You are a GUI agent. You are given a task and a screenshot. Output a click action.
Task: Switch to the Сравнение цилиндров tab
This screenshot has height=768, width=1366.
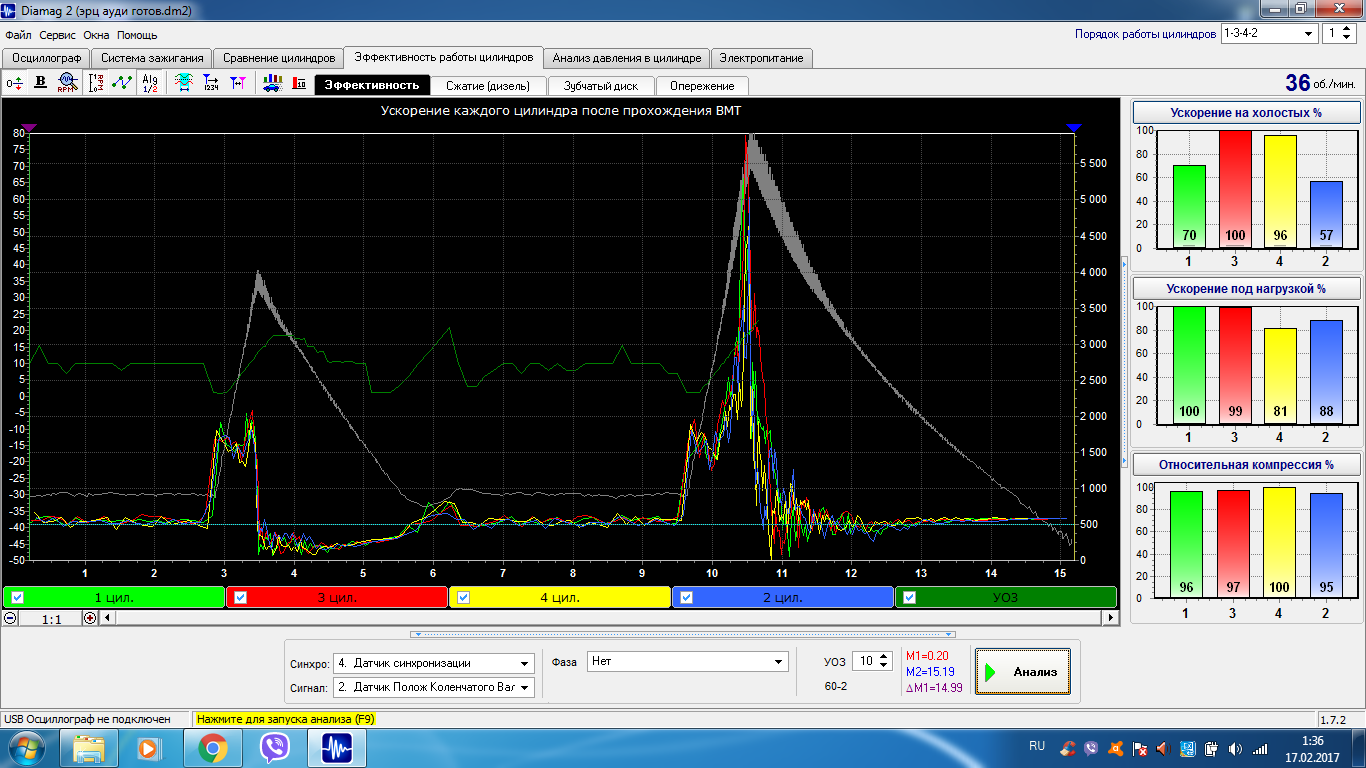point(279,58)
